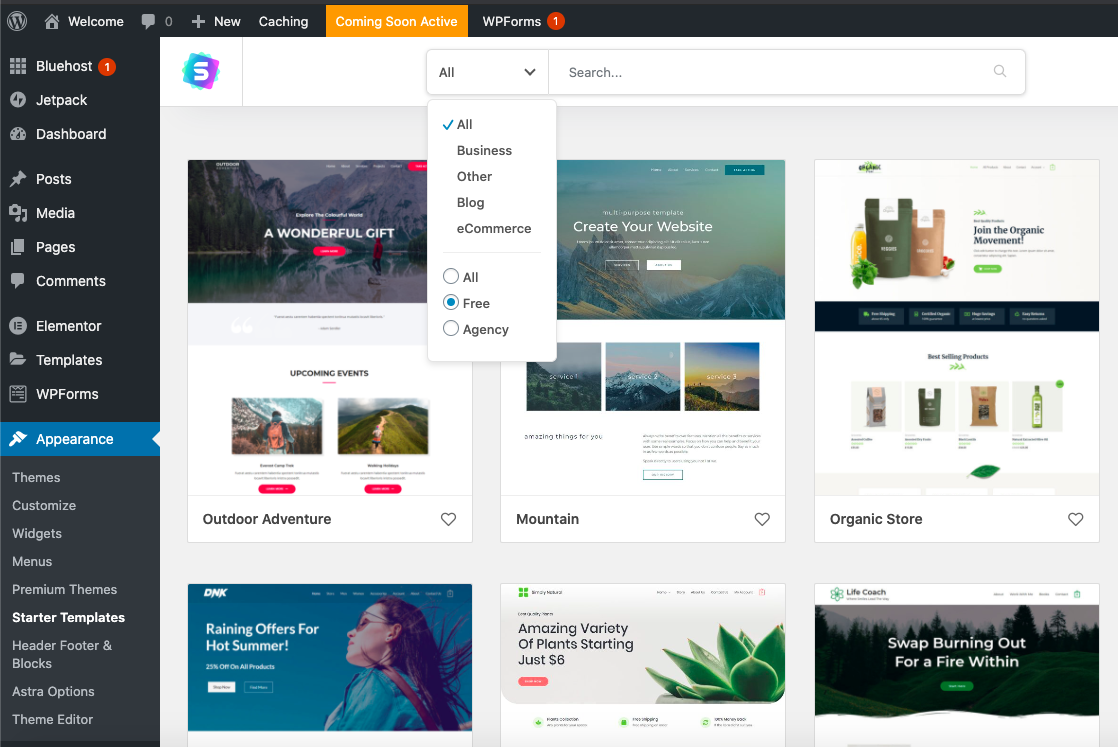This screenshot has height=747, width=1118.
Task: Click the Coming Soon Active button
Action: tap(396, 21)
